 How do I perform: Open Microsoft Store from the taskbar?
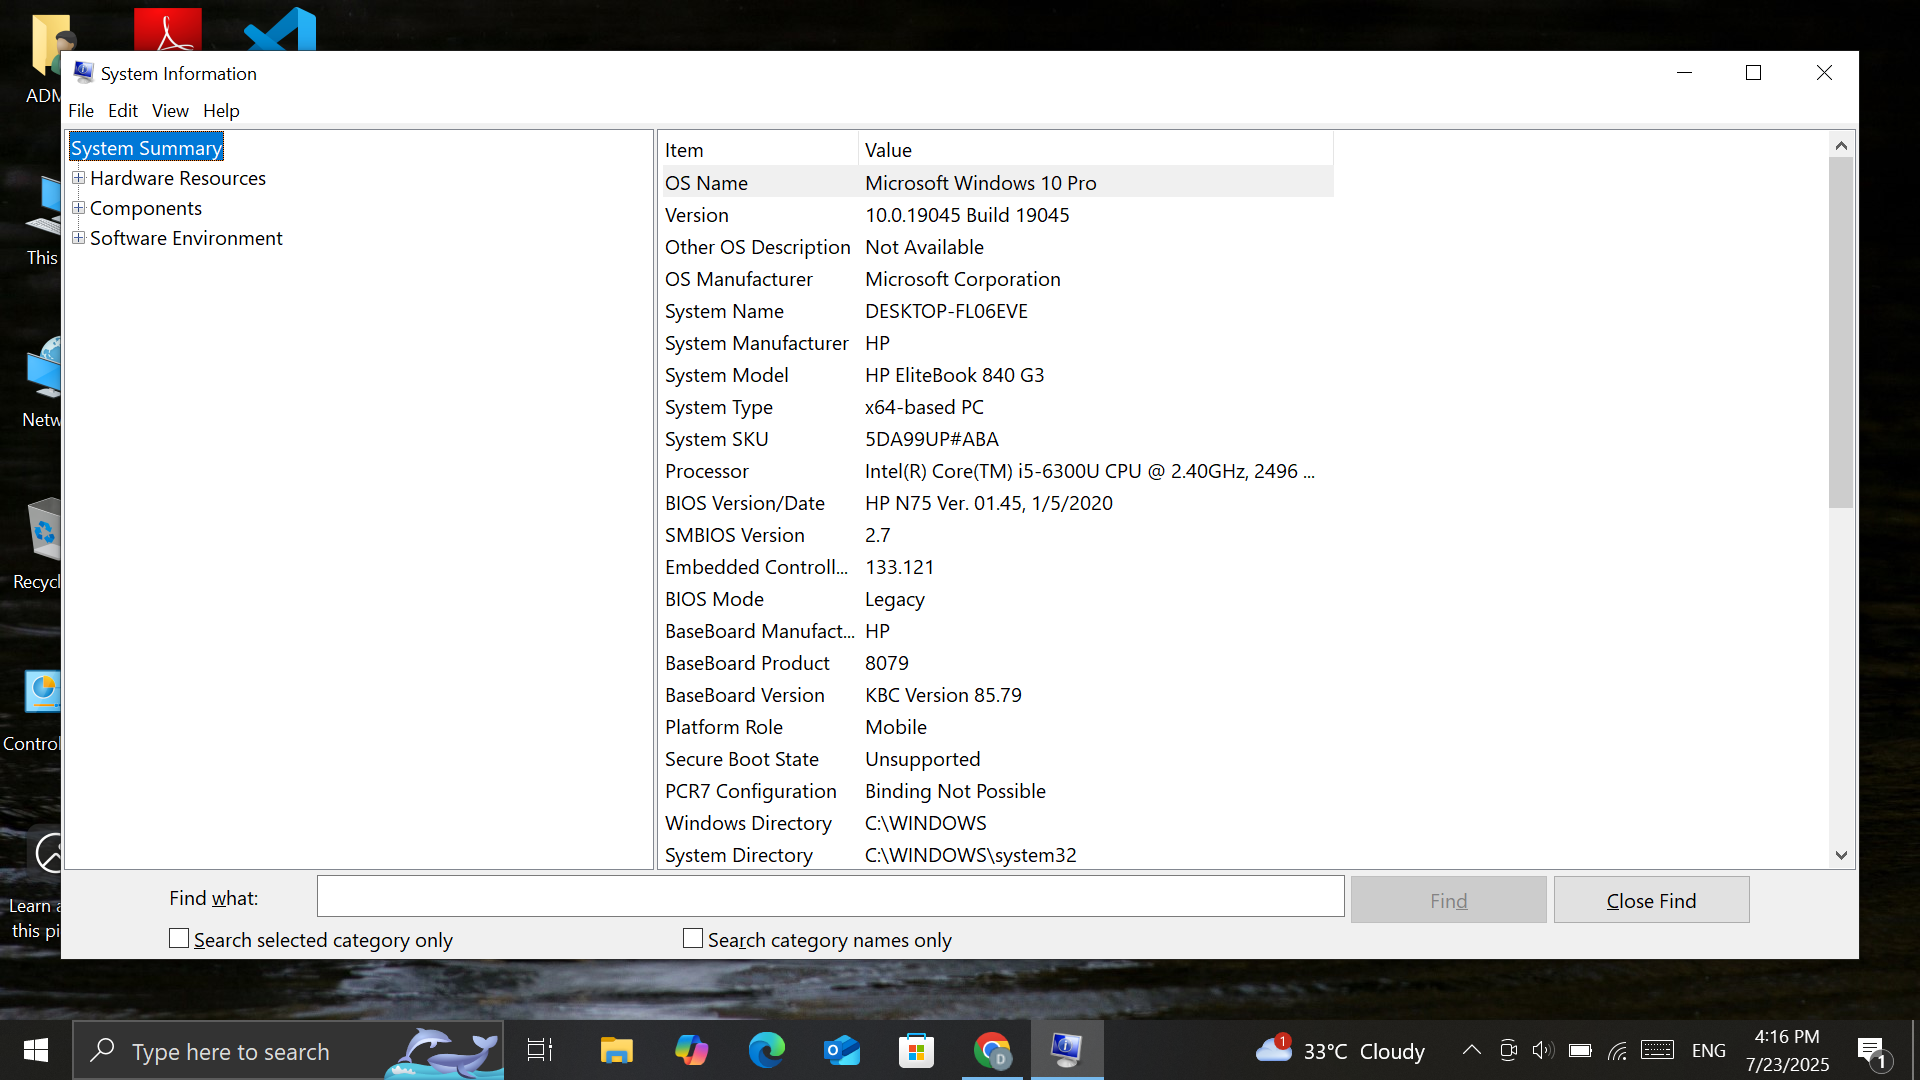(x=916, y=1050)
